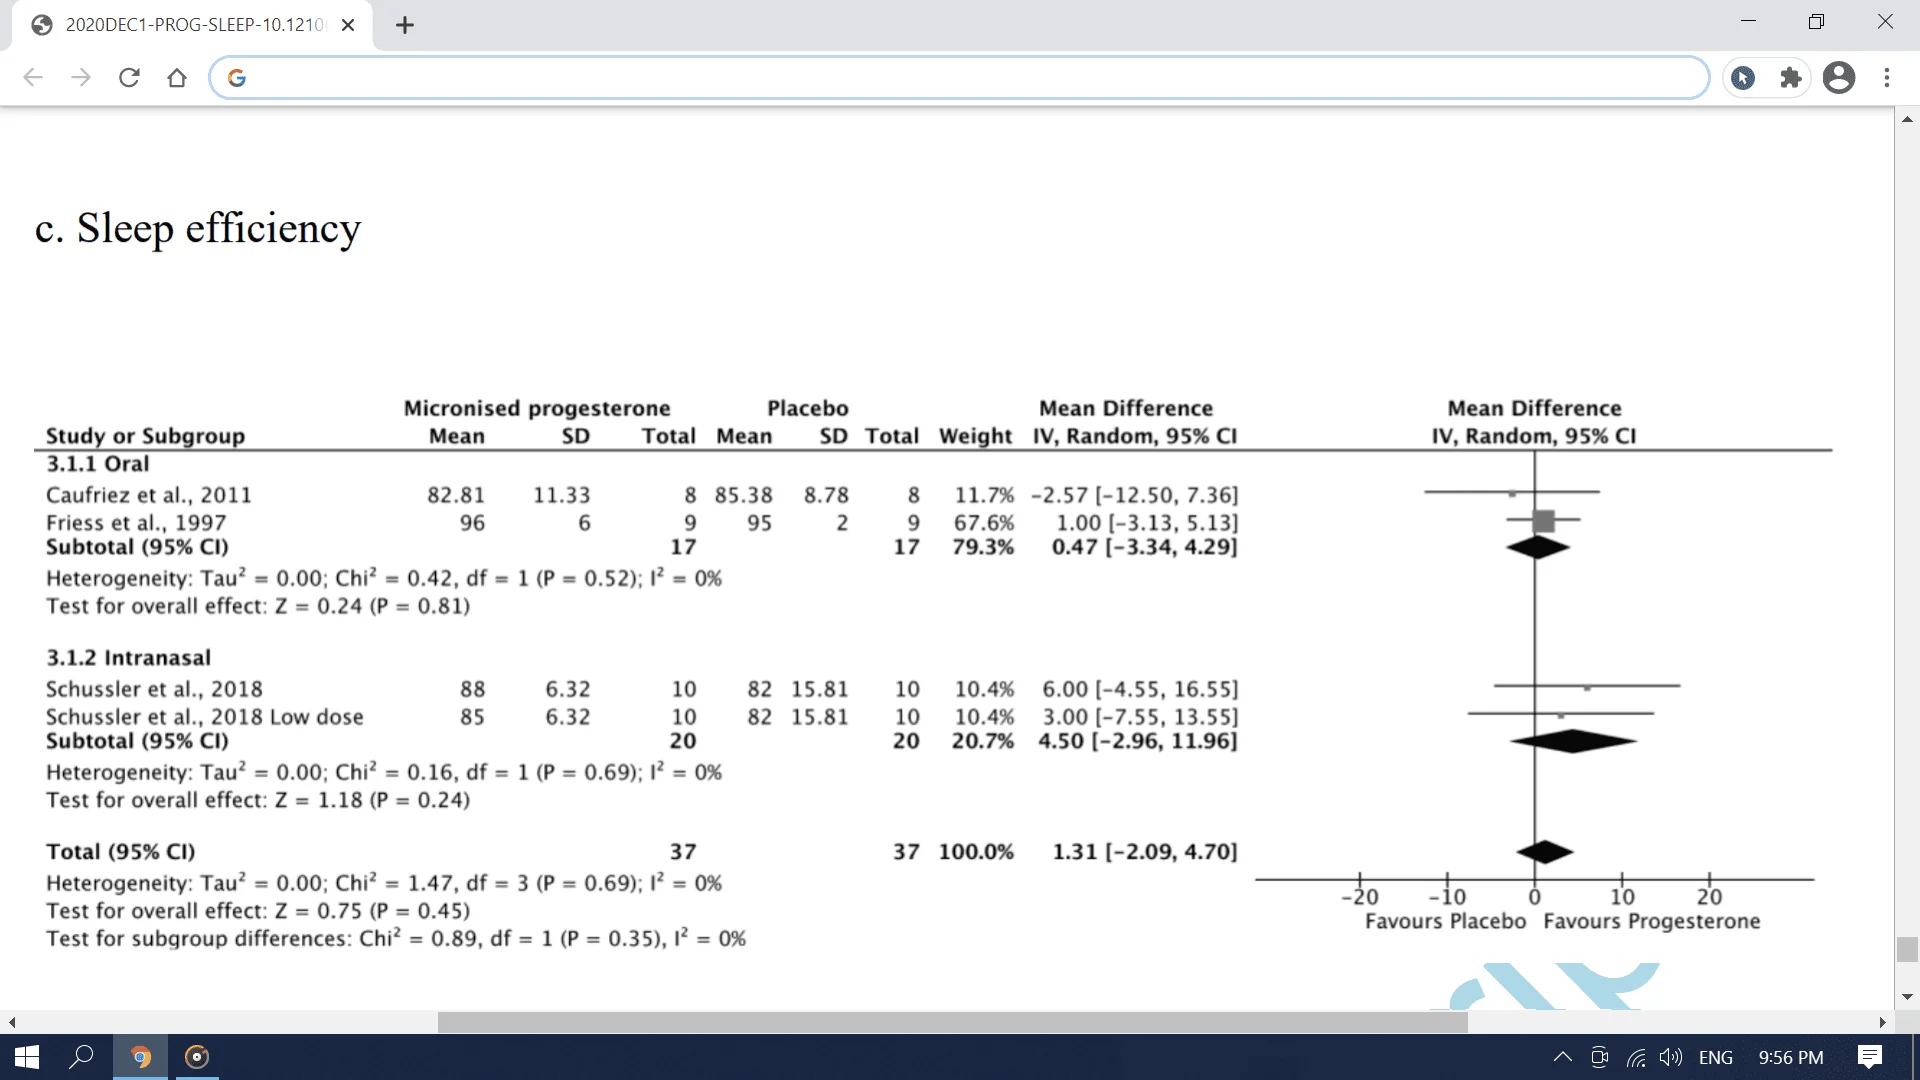The image size is (1920, 1080).
Task: Click the tray battery/device icon
Action: coord(1599,1057)
